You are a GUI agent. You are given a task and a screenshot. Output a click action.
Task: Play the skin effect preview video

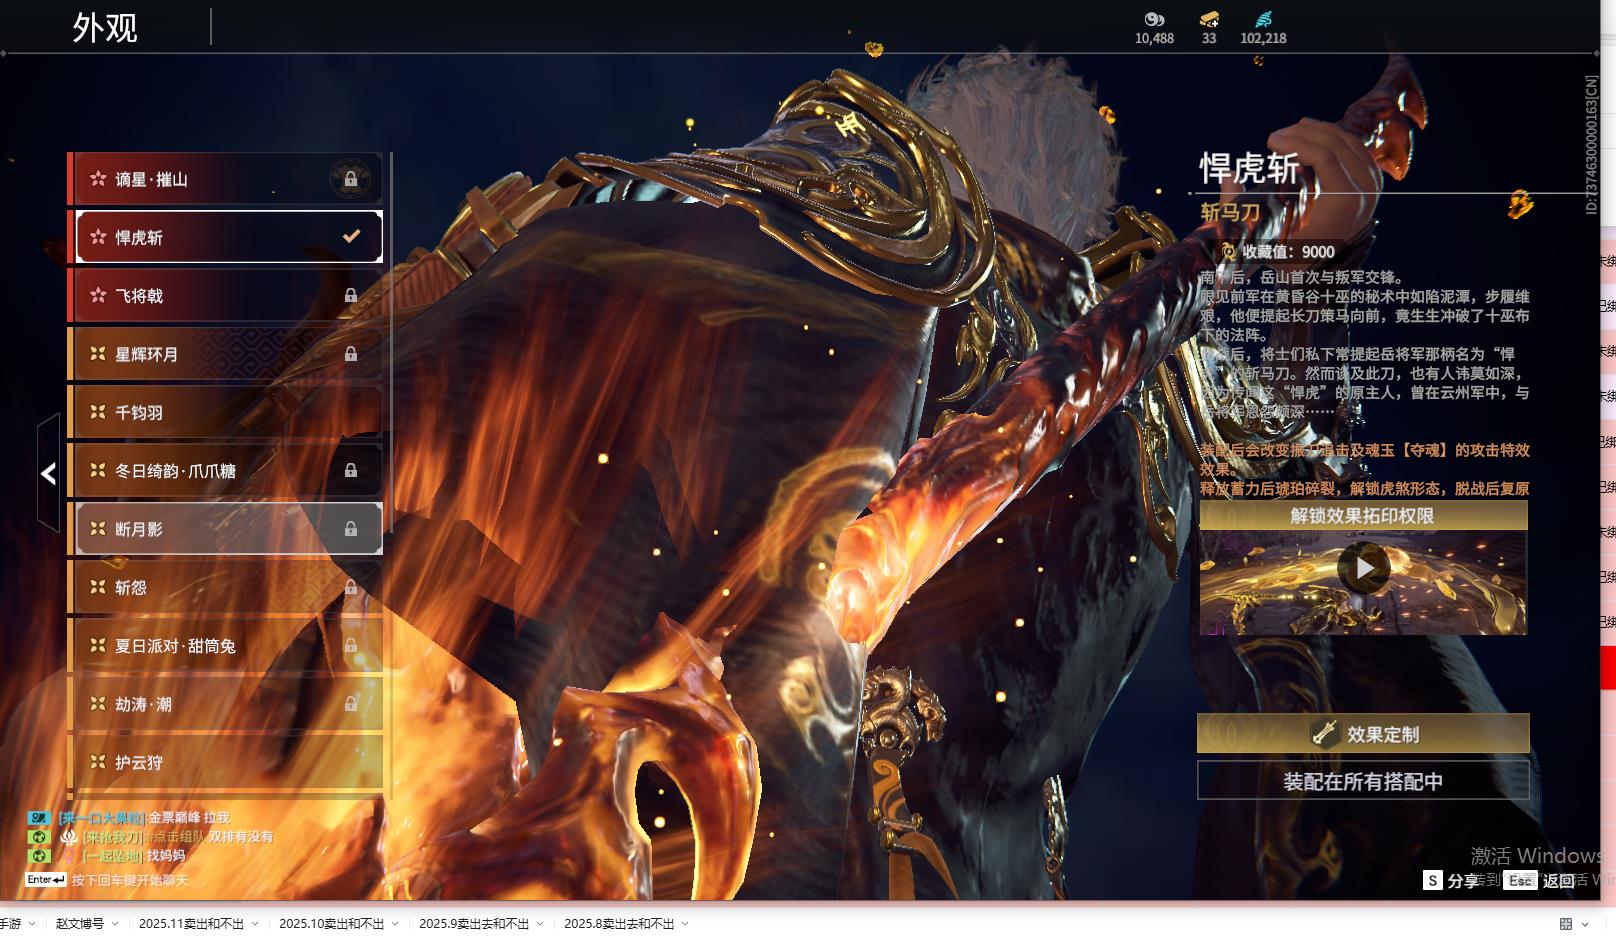(1364, 568)
